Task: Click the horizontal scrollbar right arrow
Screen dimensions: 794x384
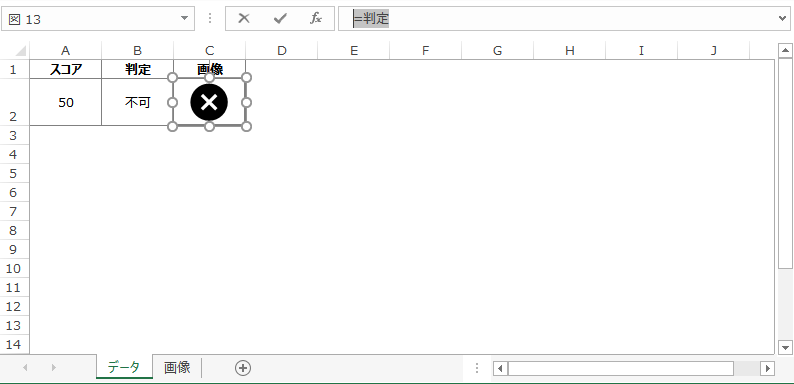Action: pyautogui.click(x=768, y=368)
